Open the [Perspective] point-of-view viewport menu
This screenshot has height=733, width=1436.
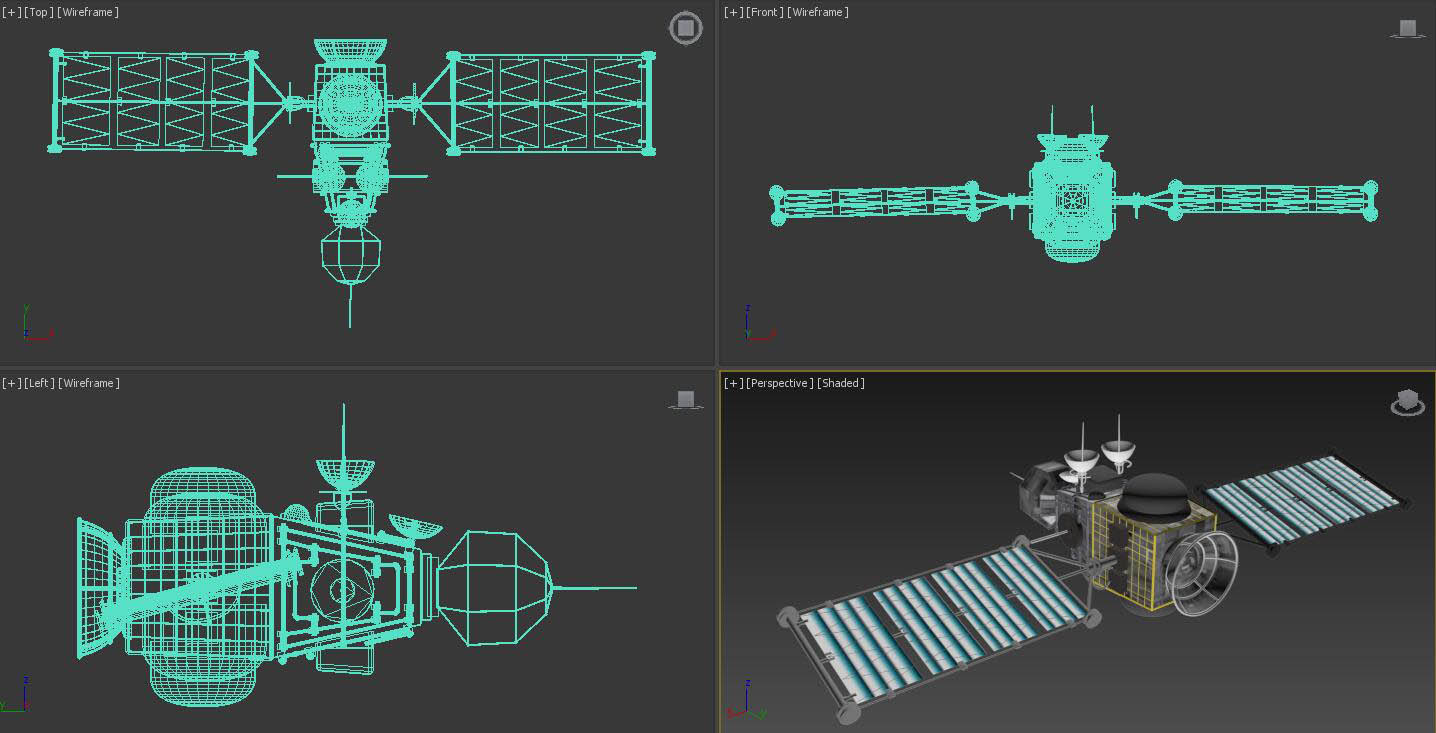click(780, 383)
